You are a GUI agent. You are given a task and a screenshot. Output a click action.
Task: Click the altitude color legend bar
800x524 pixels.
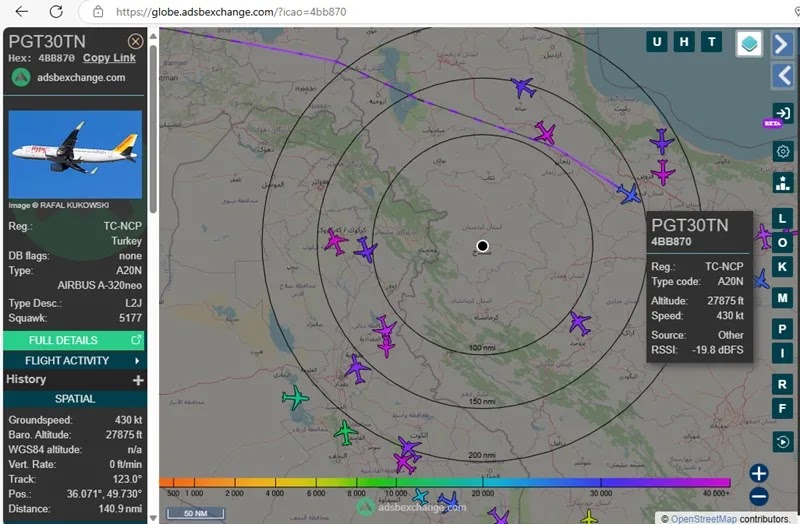pos(444,482)
